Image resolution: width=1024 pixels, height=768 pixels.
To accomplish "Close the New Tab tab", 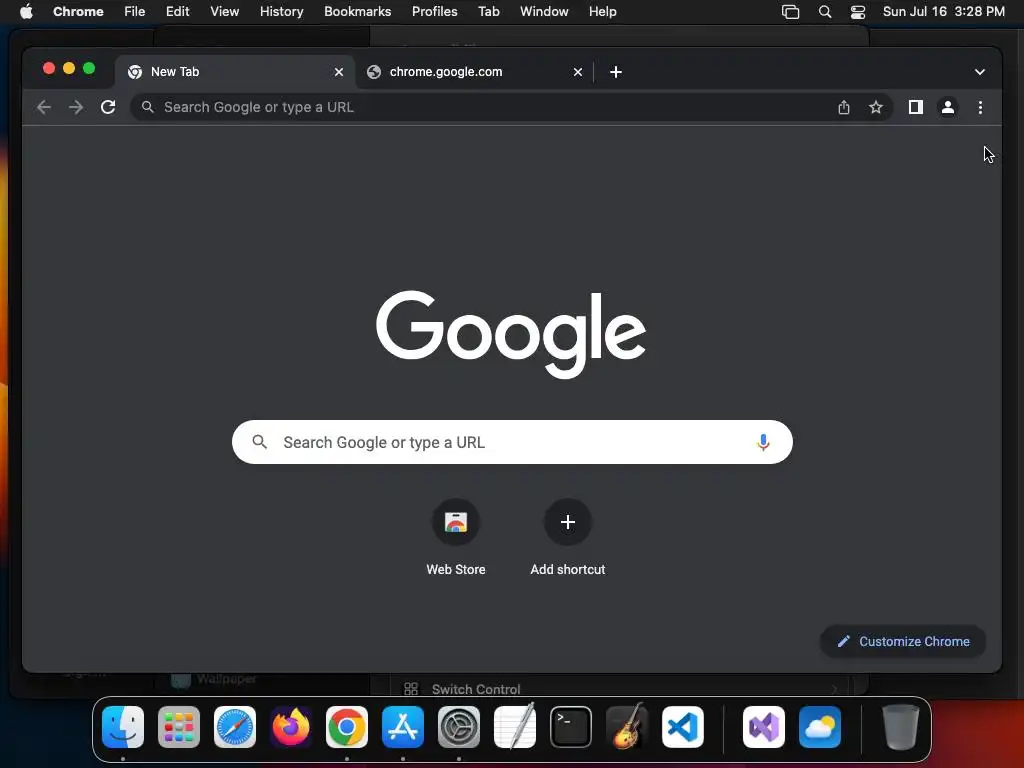I will (x=339, y=72).
